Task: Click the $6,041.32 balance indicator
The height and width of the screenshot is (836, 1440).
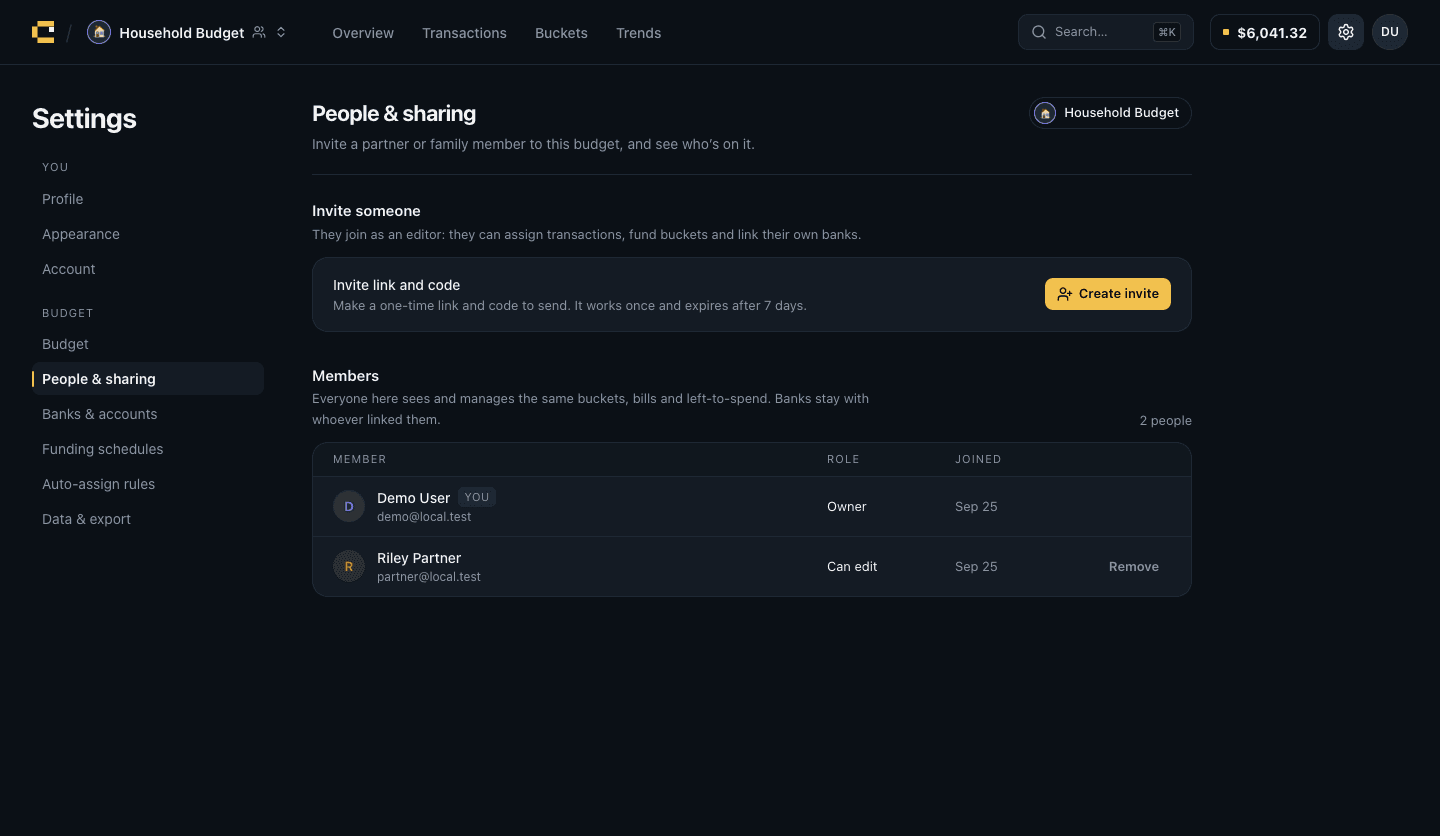Action: coord(1265,32)
